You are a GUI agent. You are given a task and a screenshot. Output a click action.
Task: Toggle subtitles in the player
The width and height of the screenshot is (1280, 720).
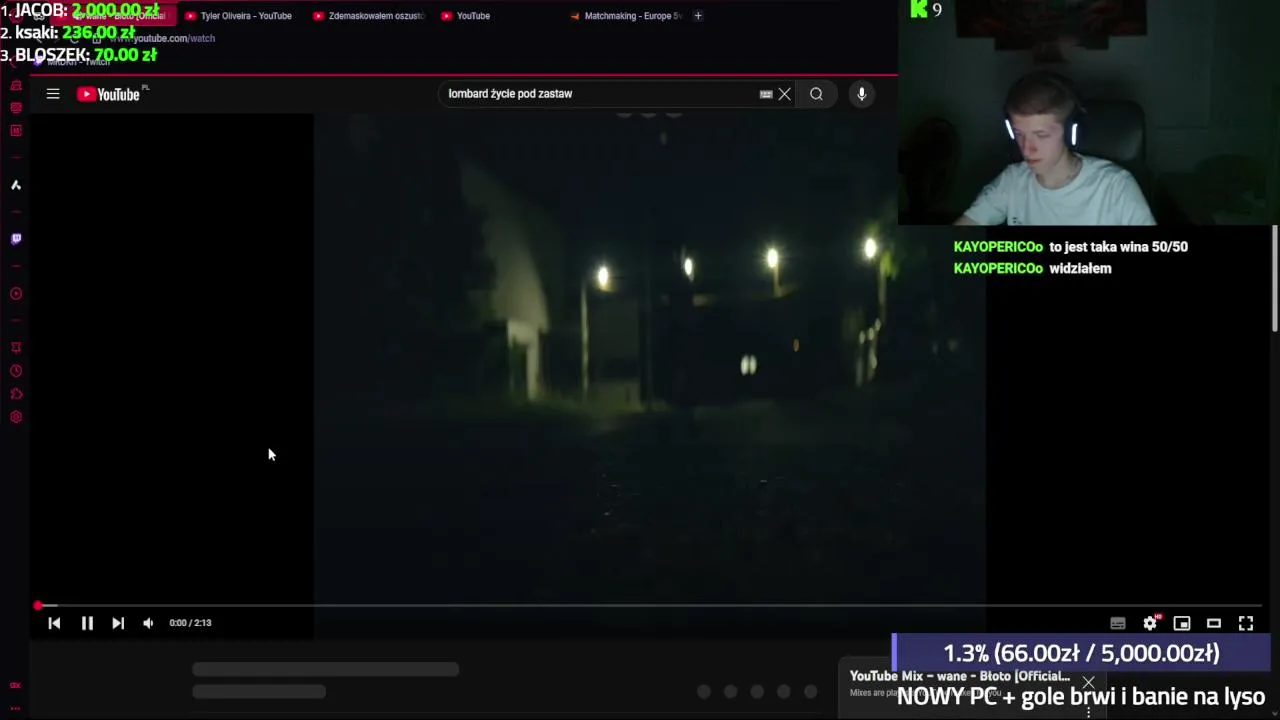point(1118,623)
